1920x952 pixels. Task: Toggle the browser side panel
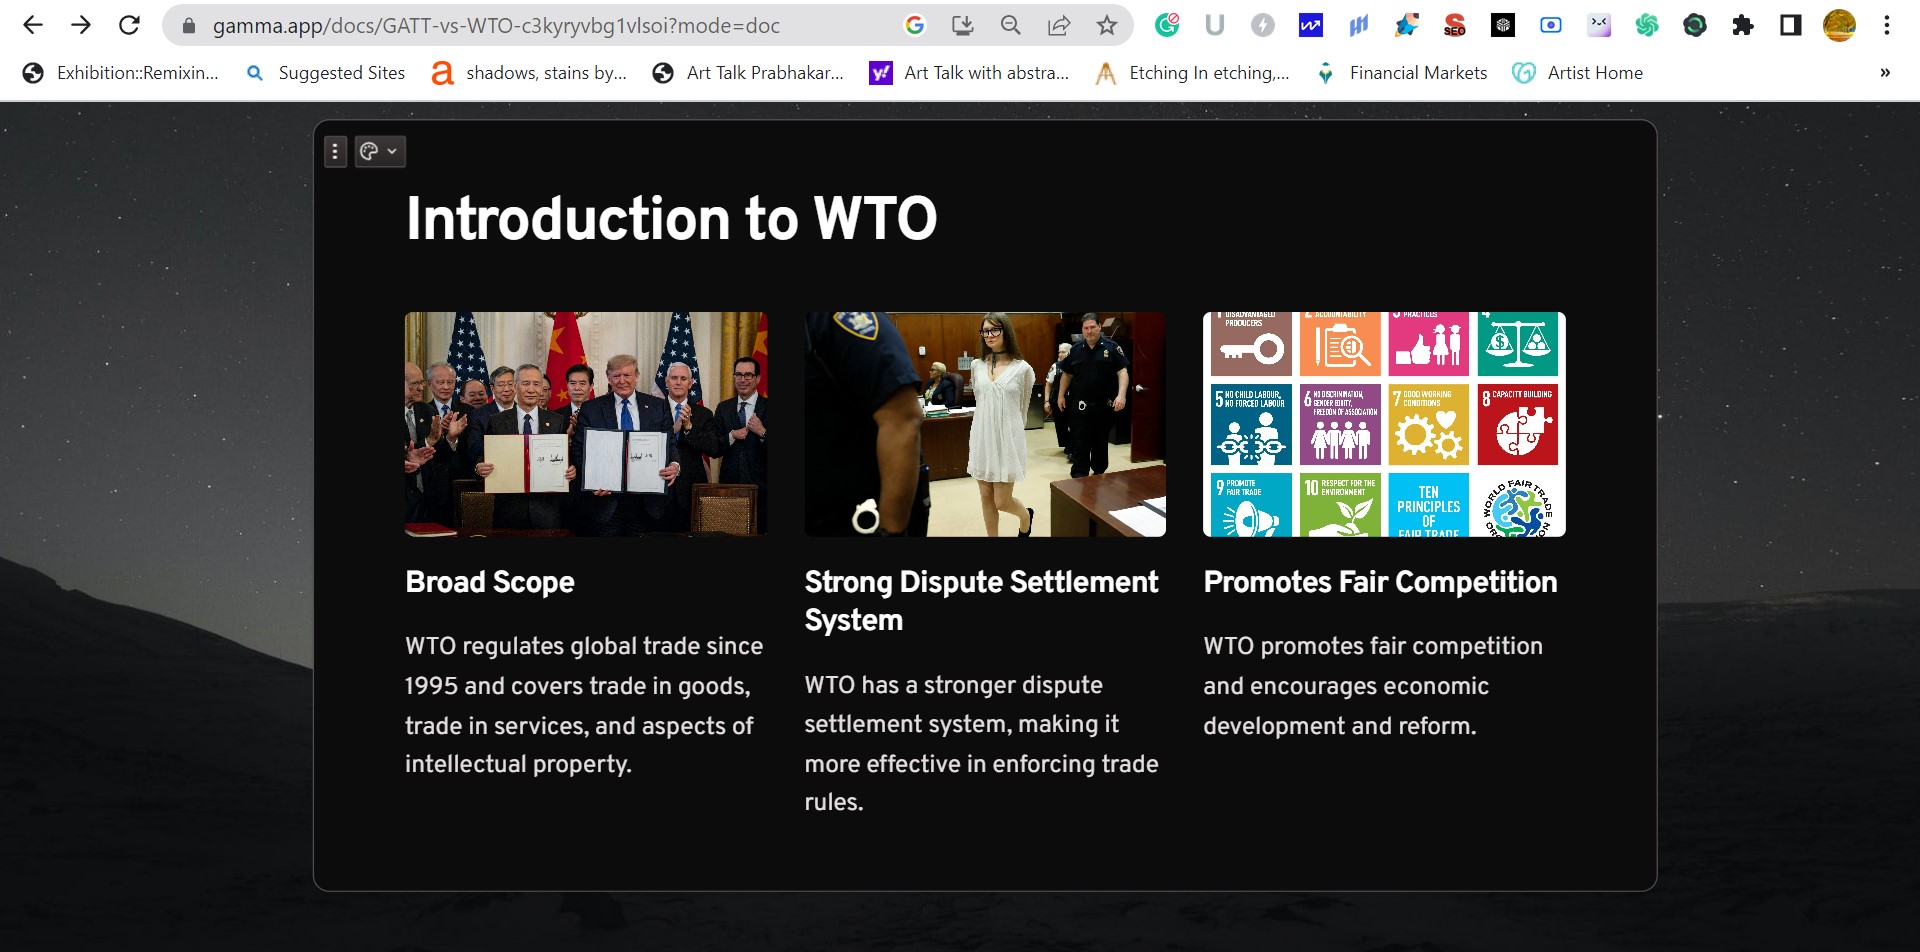1791,25
